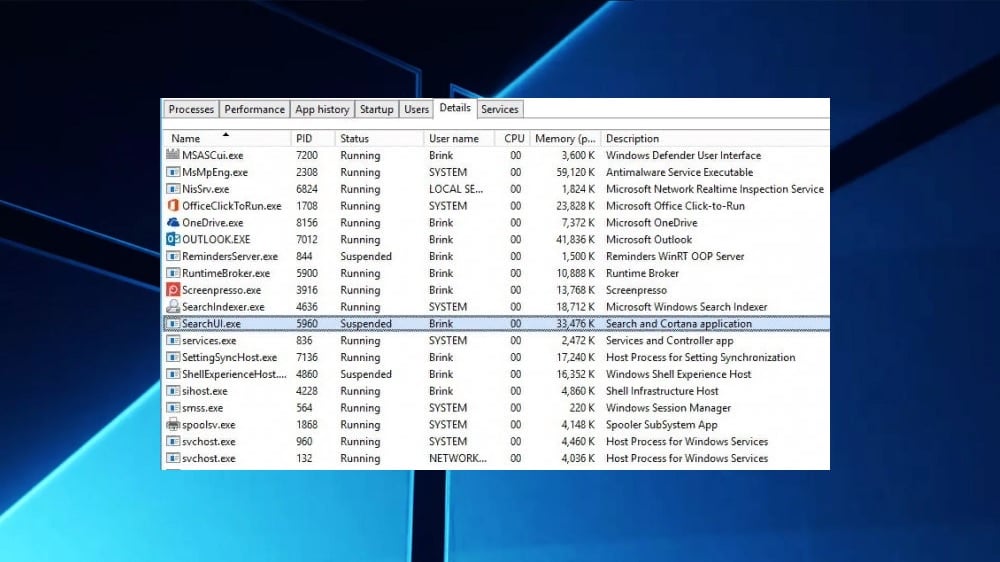Select the MSASCui.exe process name
Viewport: 1000px width, 562px height.
(212, 155)
